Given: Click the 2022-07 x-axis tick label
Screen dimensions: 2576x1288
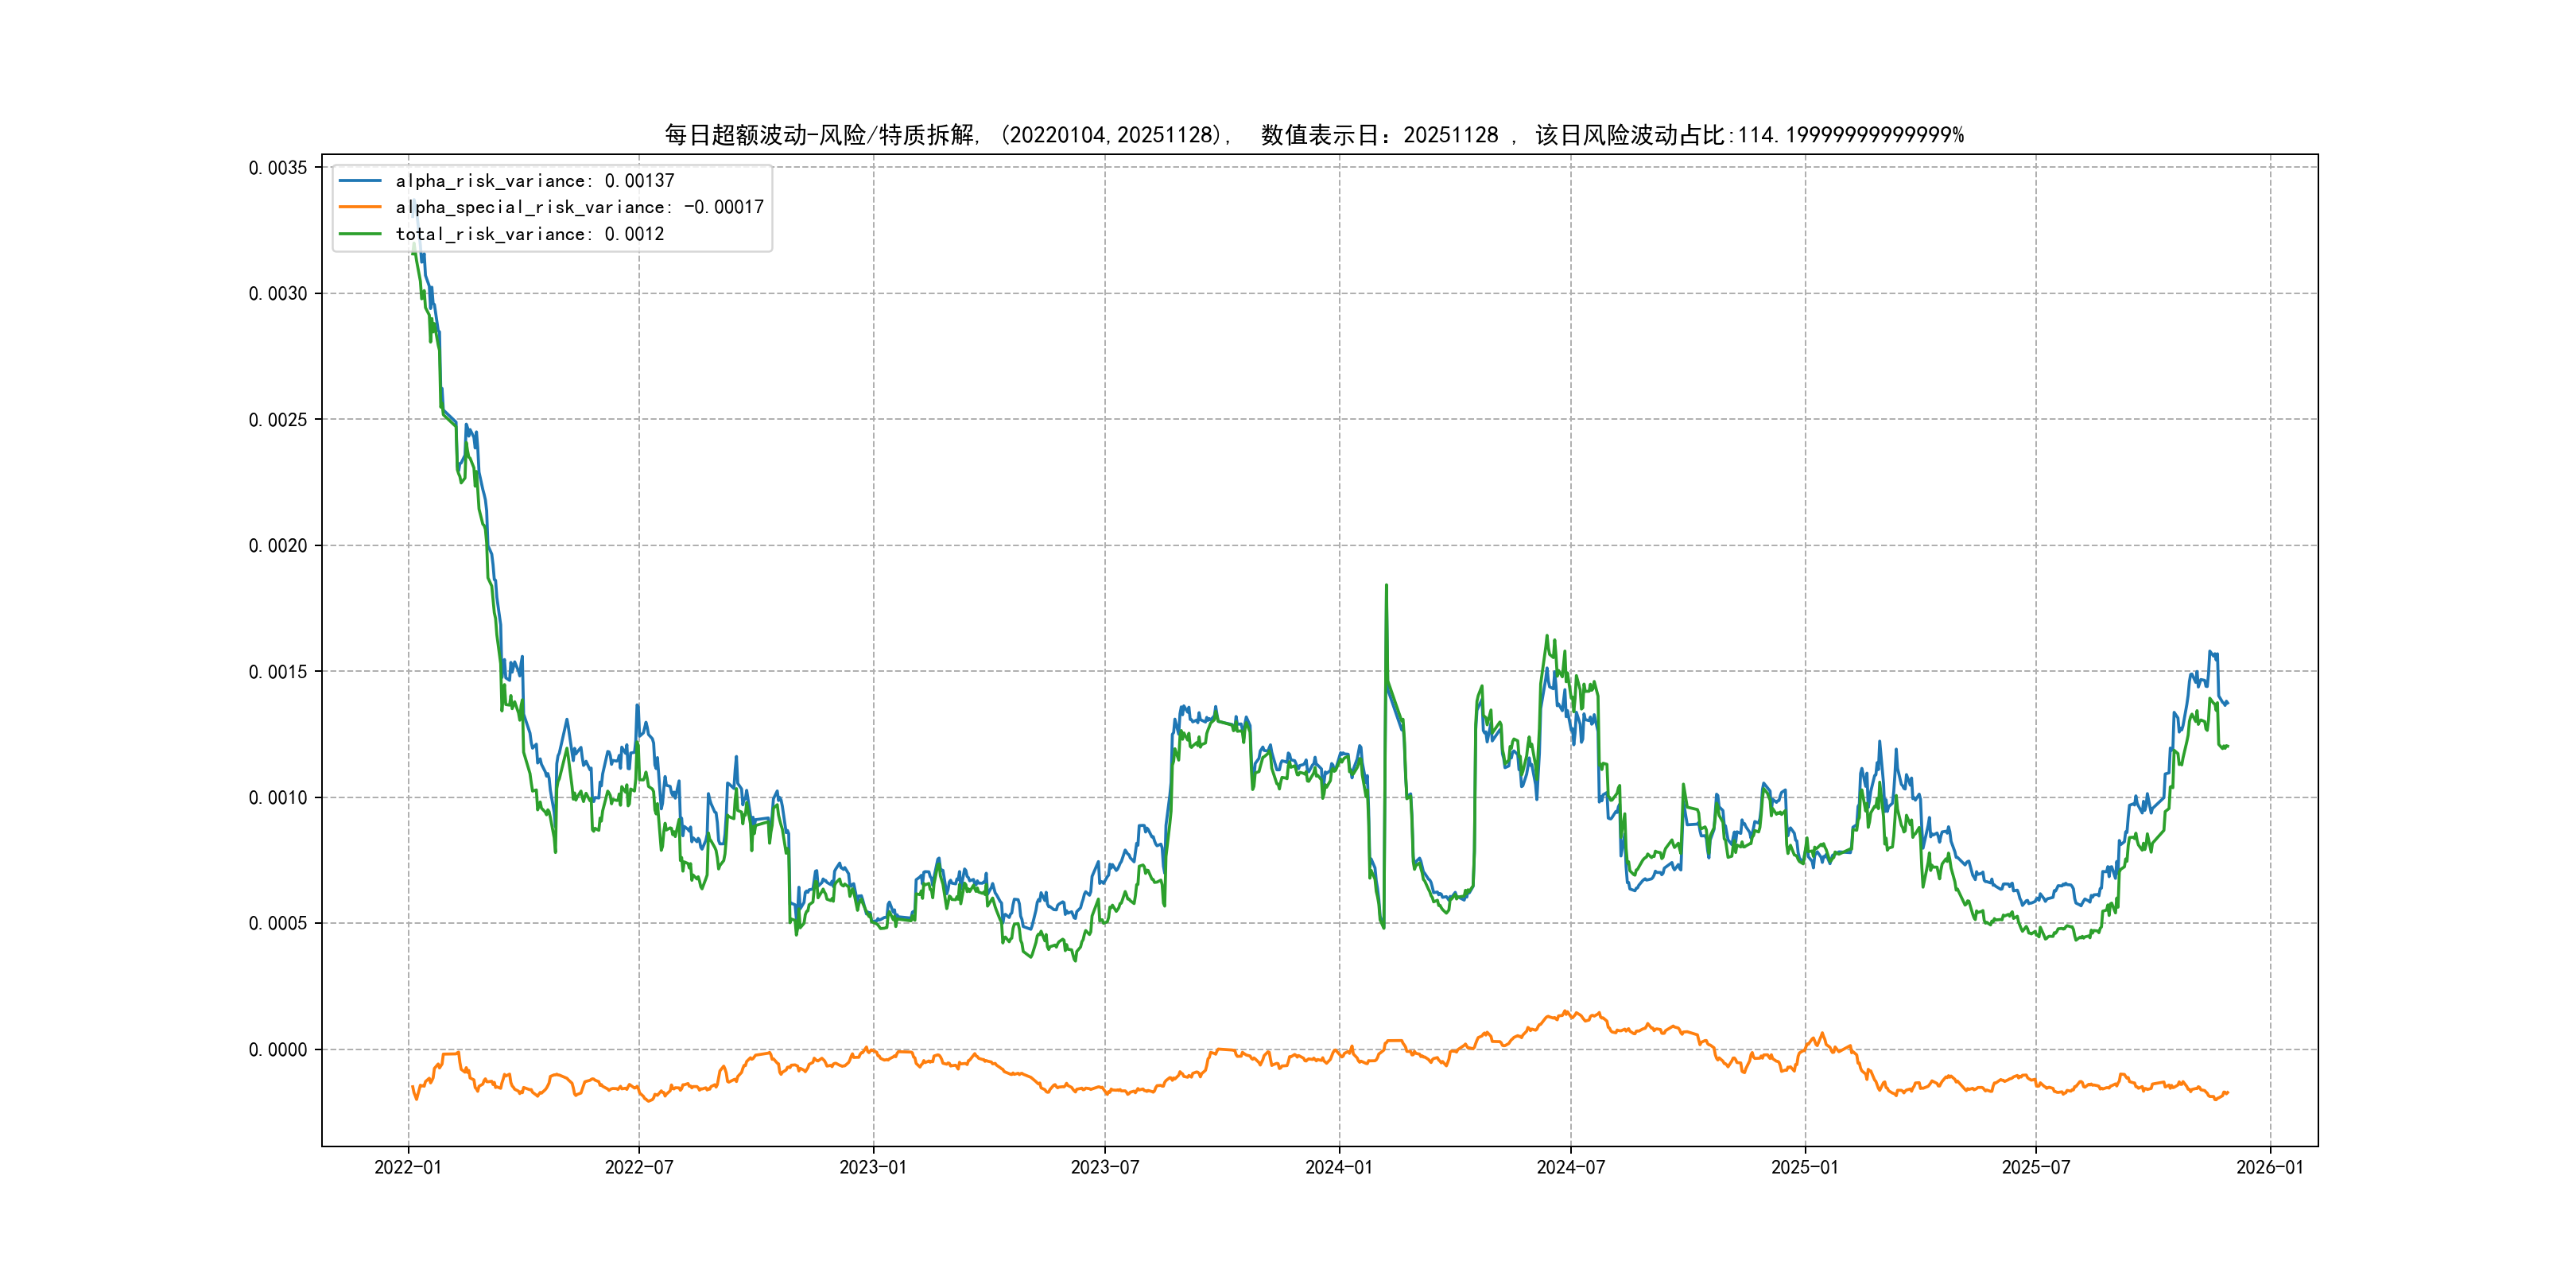Looking at the screenshot, I should click(639, 1168).
